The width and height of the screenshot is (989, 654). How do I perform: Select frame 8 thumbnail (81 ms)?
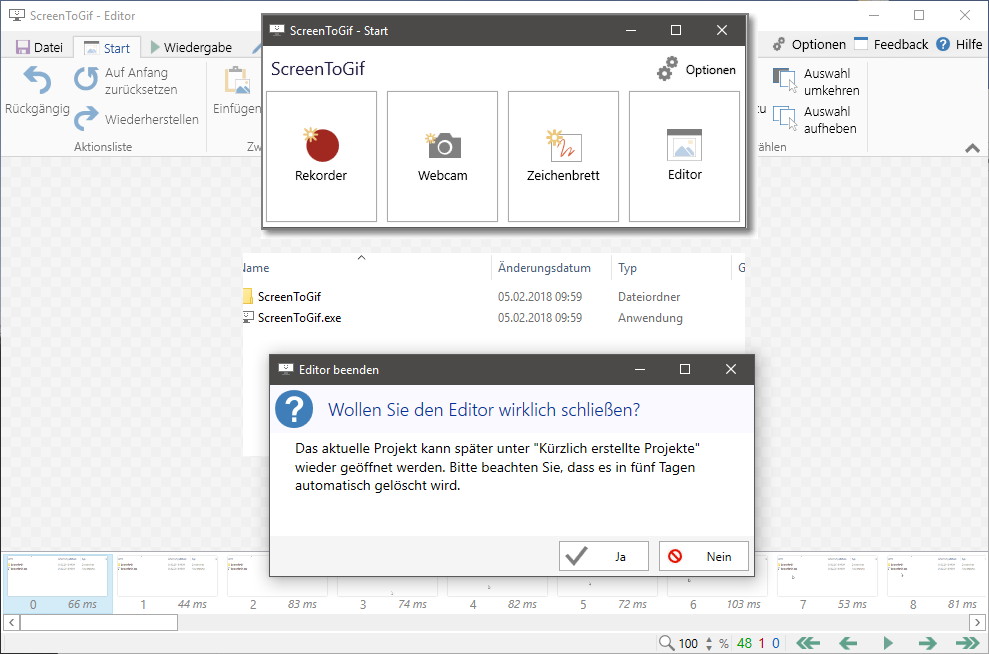[937, 584]
